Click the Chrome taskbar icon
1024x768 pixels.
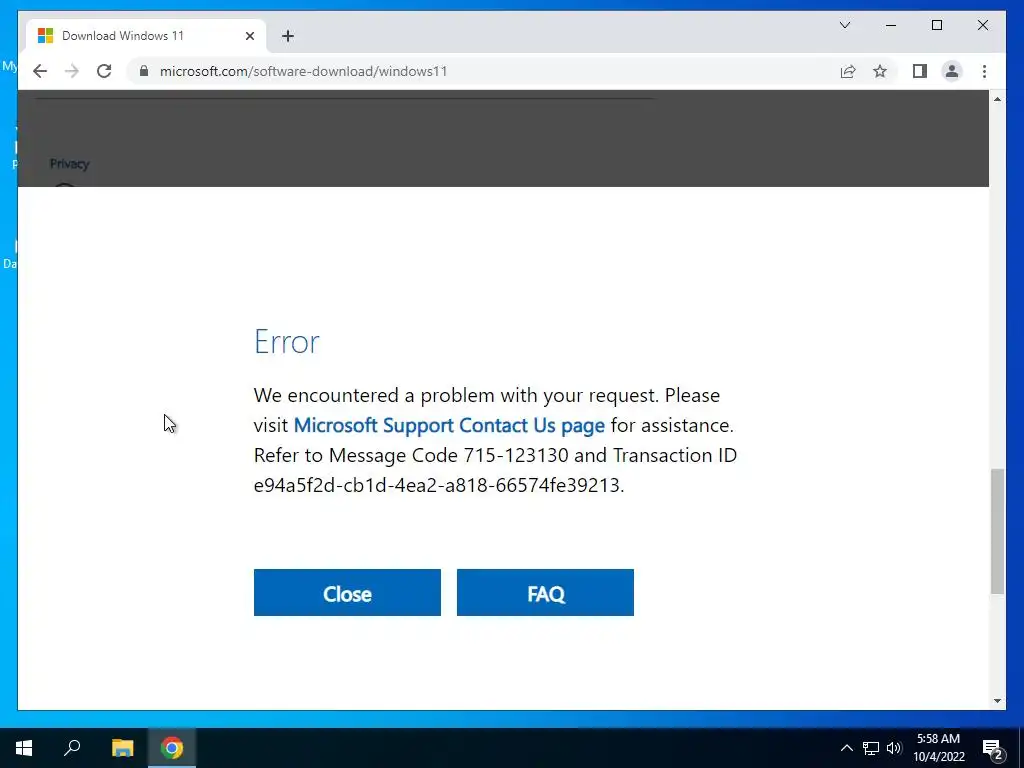tap(172, 748)
